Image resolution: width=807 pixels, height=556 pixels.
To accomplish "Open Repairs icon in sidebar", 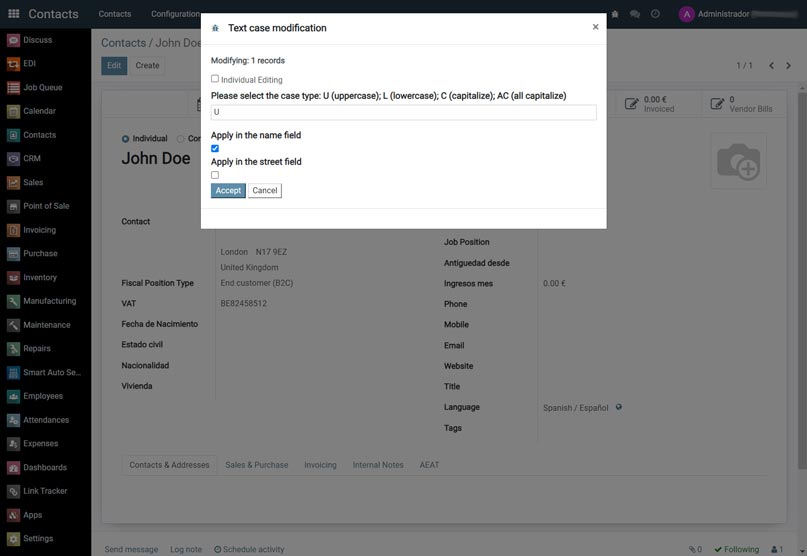I will coord(13,349).
